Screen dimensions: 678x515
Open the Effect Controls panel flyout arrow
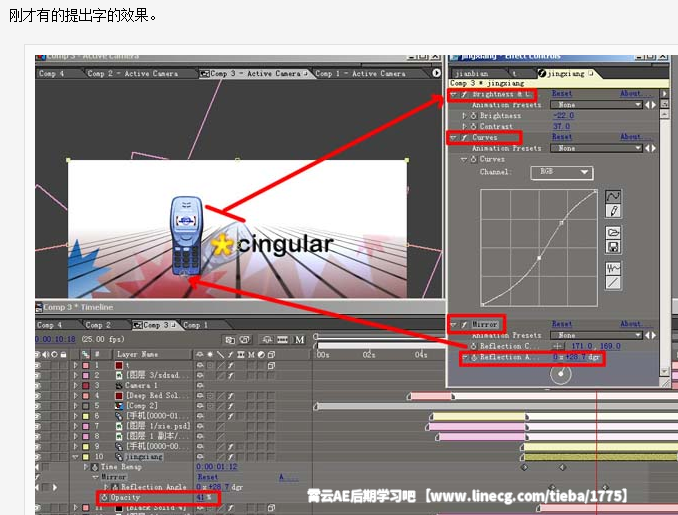click(x=665, y=93)
